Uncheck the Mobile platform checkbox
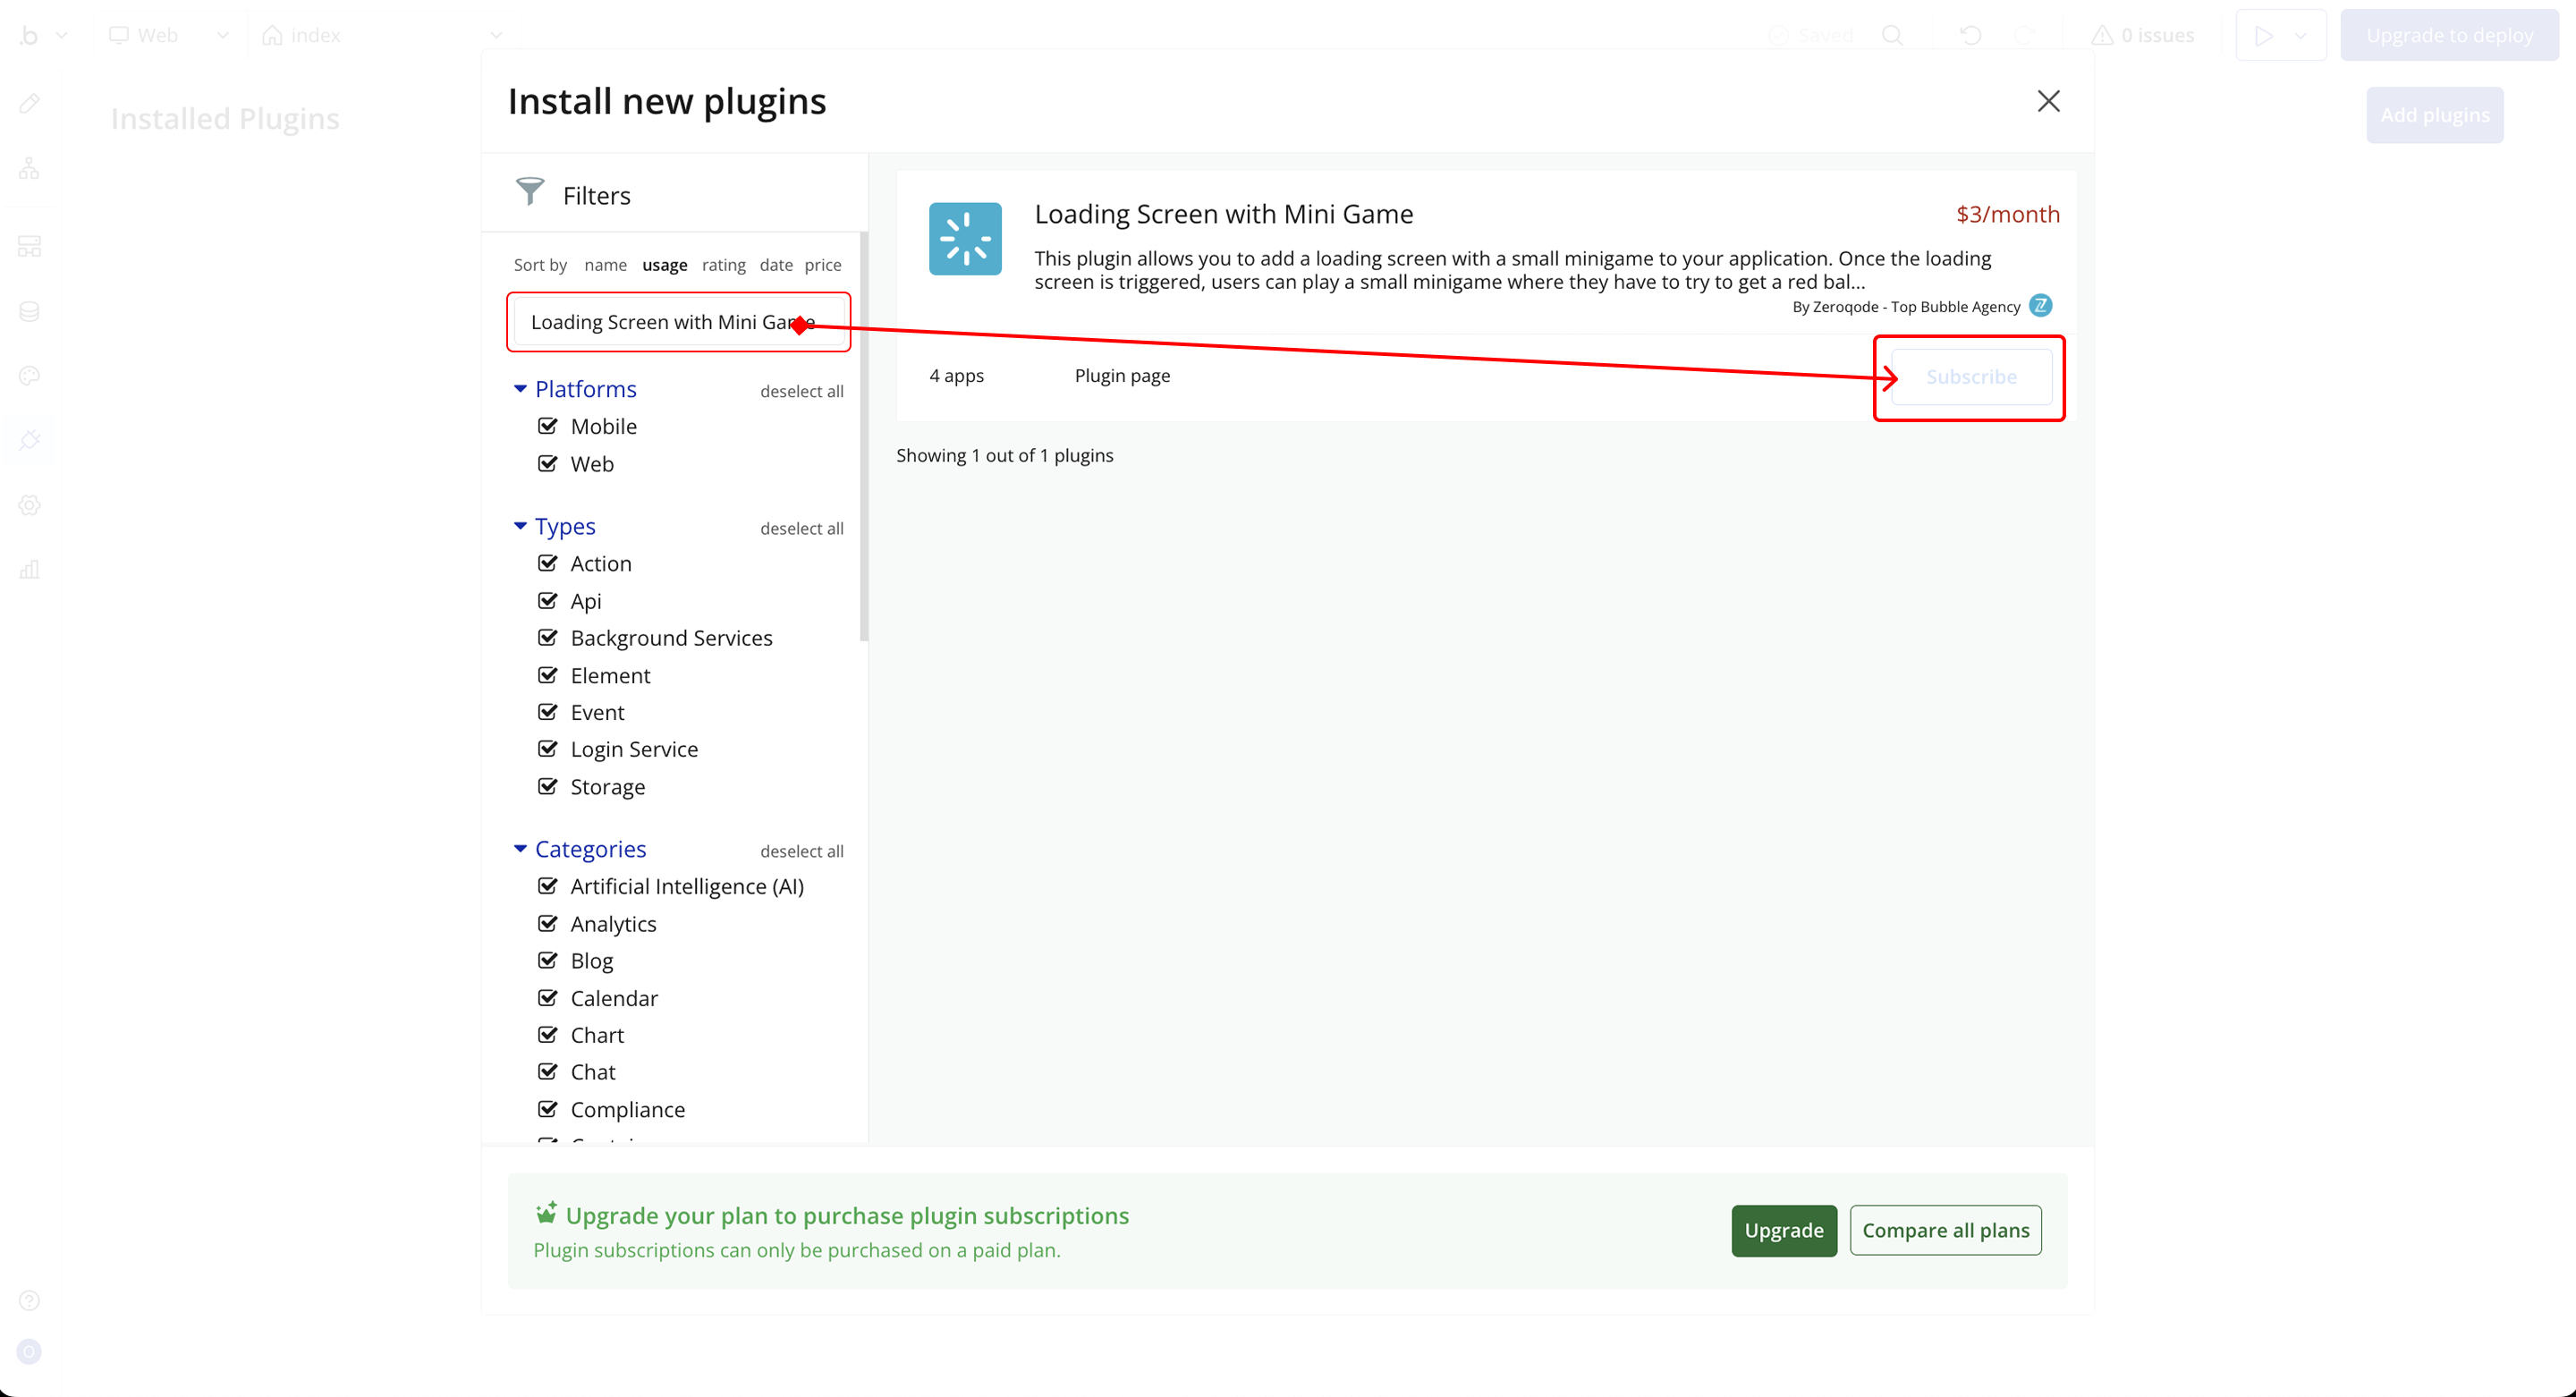This screenshot has width=2576, height=1397. (547, 426)
